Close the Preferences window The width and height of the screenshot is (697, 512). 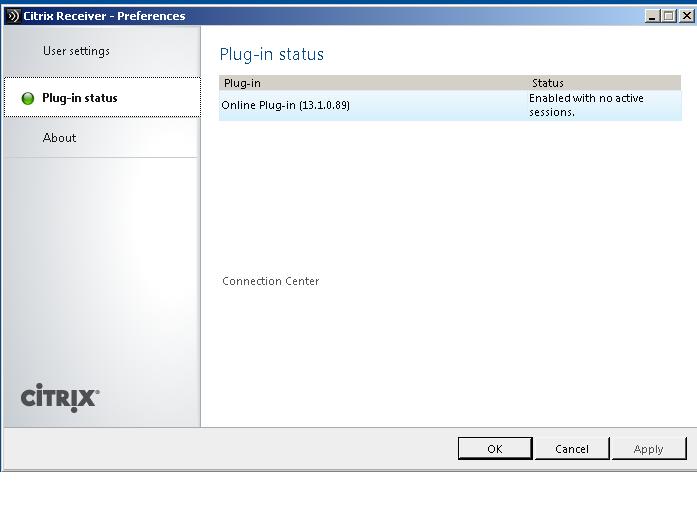click(686, 16)
